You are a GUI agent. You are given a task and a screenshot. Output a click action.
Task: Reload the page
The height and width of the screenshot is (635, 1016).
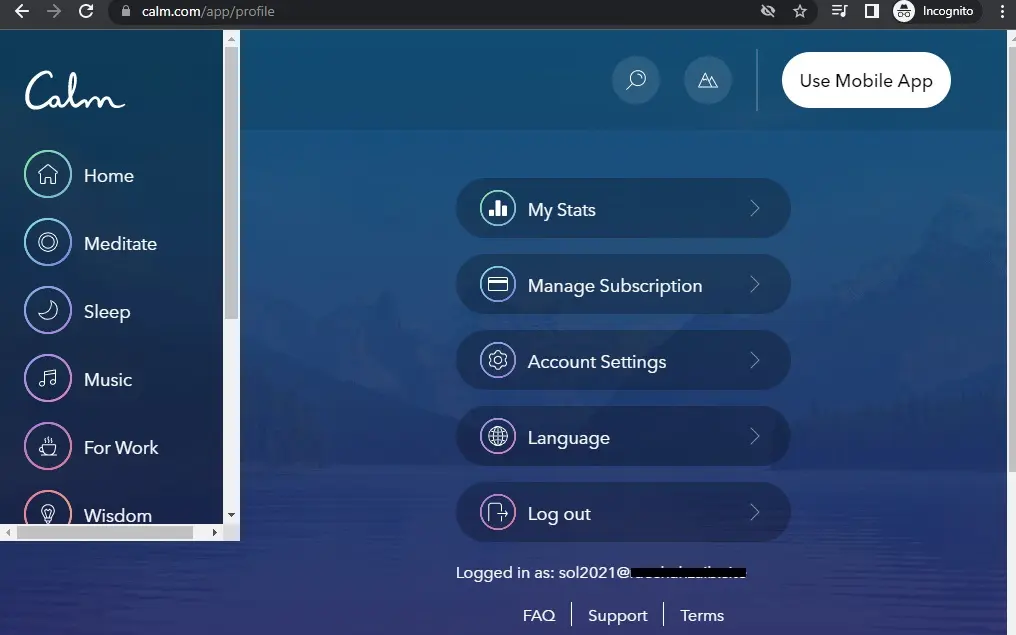[x=86, y=11]
